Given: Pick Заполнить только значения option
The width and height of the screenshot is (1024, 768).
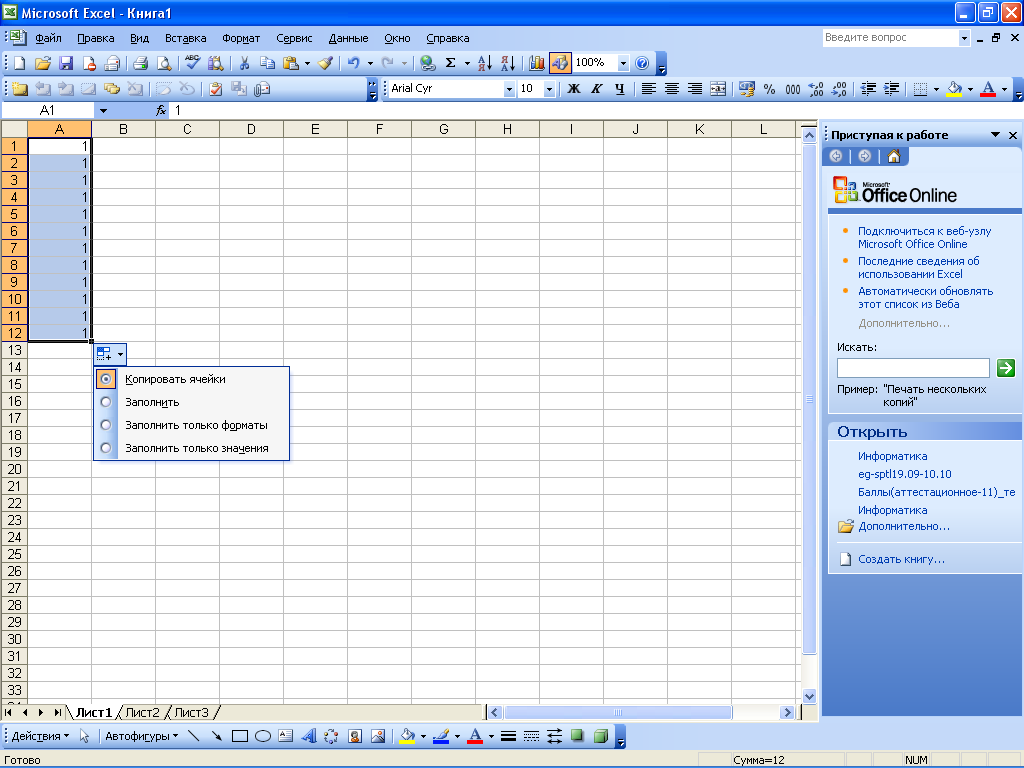Looking at the screenshot, I should 106,448.
